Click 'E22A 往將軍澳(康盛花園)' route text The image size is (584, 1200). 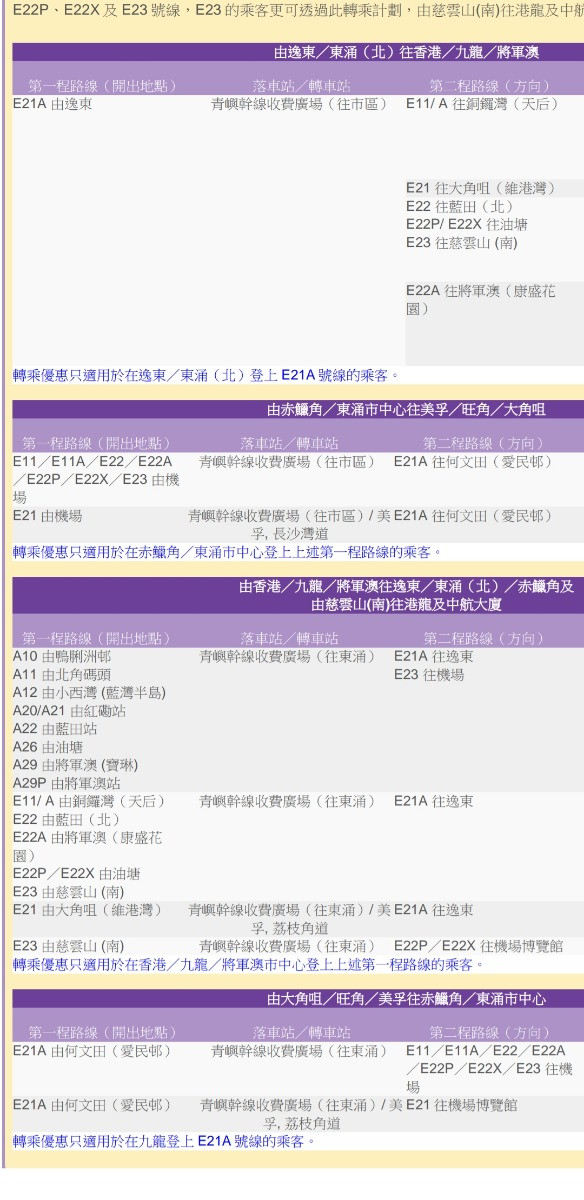pyautogui.click(x=481, y=300)
